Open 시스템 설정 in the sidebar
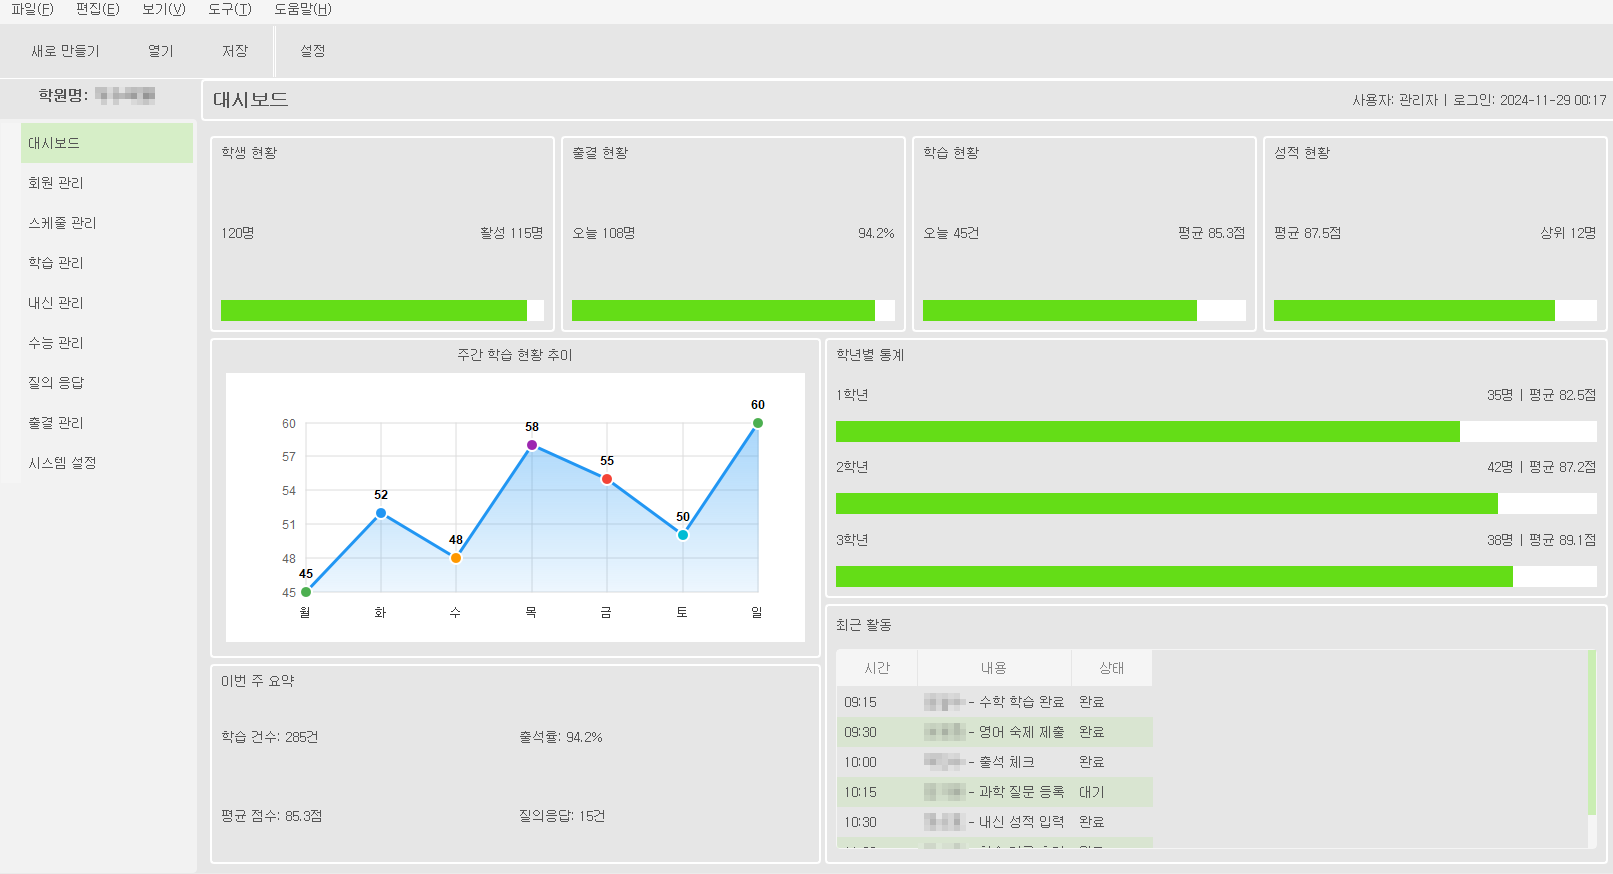 [62, 463]
